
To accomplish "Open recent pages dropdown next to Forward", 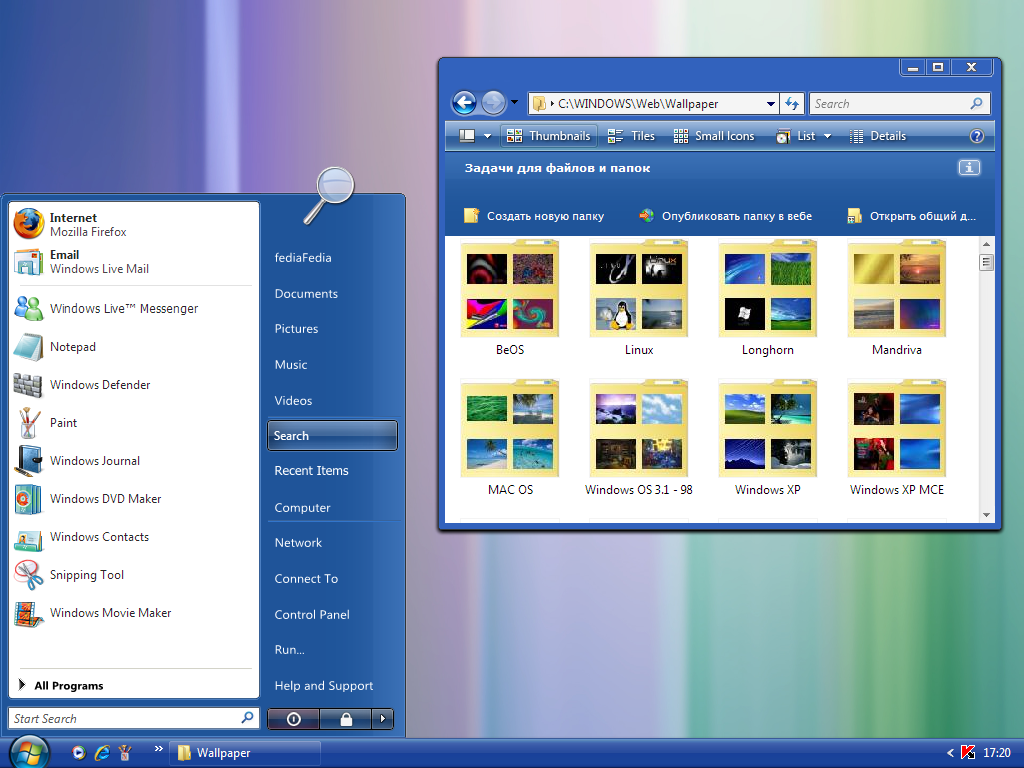I will click(514, 102).
